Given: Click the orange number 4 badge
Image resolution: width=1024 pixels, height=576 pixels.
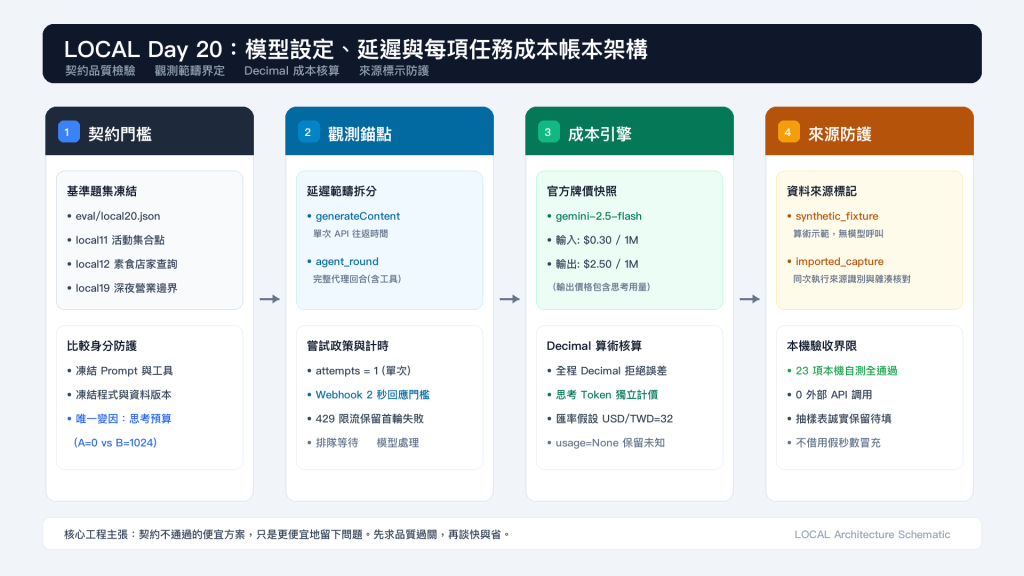Looking at the screenshot, I should coord(788,132).
